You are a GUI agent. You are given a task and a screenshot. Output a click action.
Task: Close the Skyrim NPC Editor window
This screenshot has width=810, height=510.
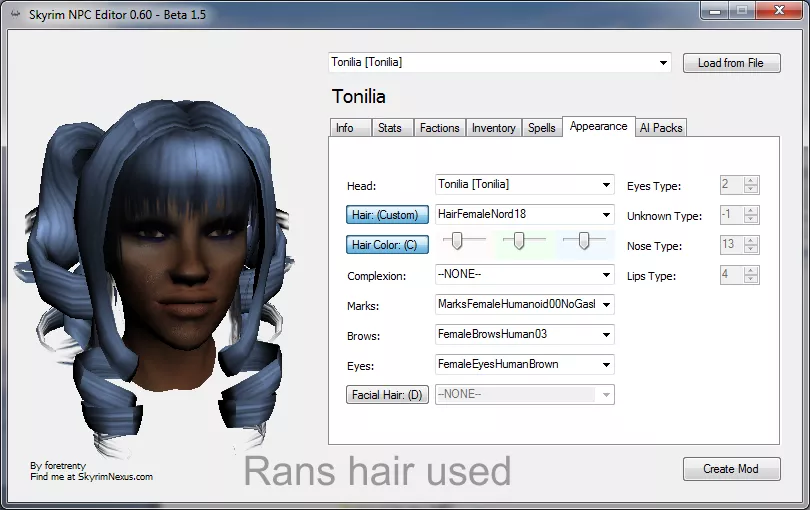779,11
